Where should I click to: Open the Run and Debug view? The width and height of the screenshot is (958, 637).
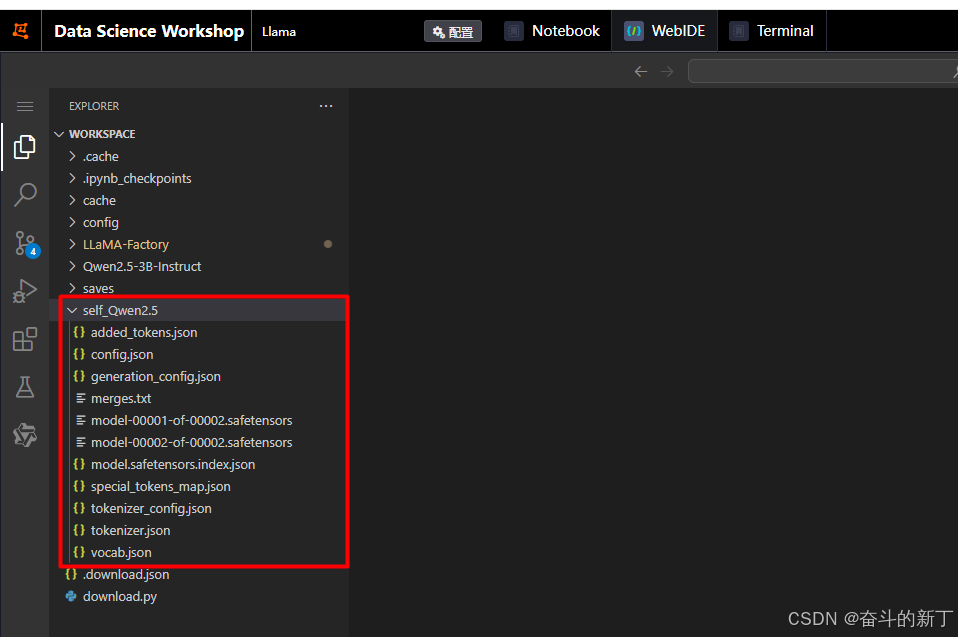(24, 291)
